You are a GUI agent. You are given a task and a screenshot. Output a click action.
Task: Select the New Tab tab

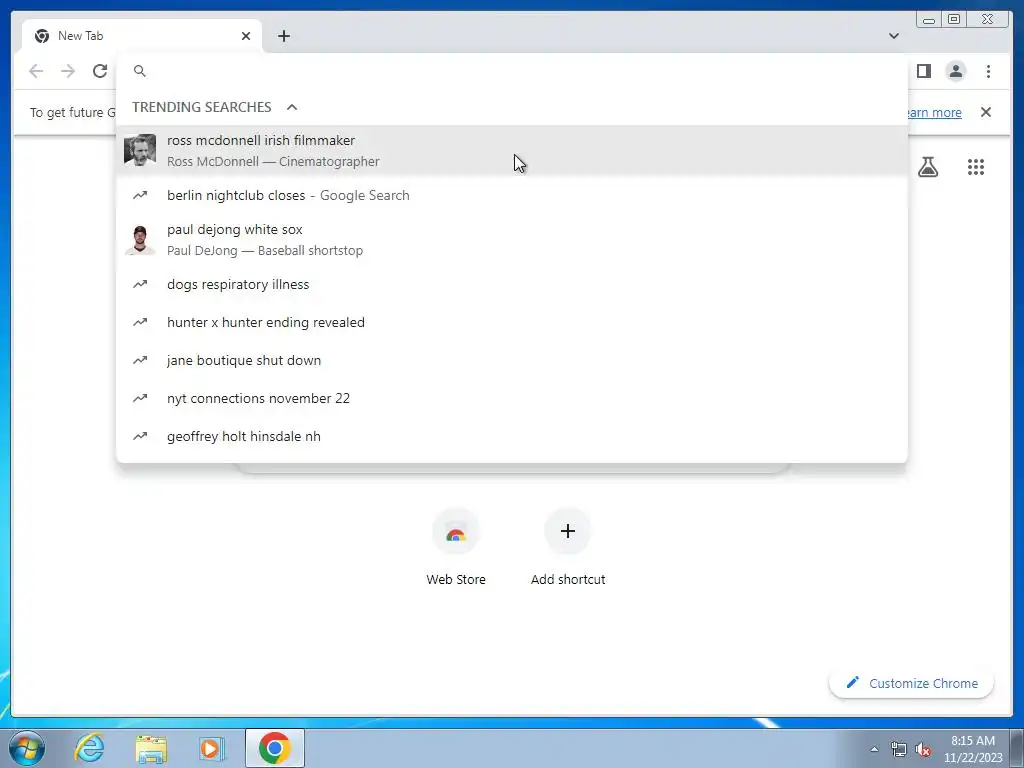pos(142,36)
